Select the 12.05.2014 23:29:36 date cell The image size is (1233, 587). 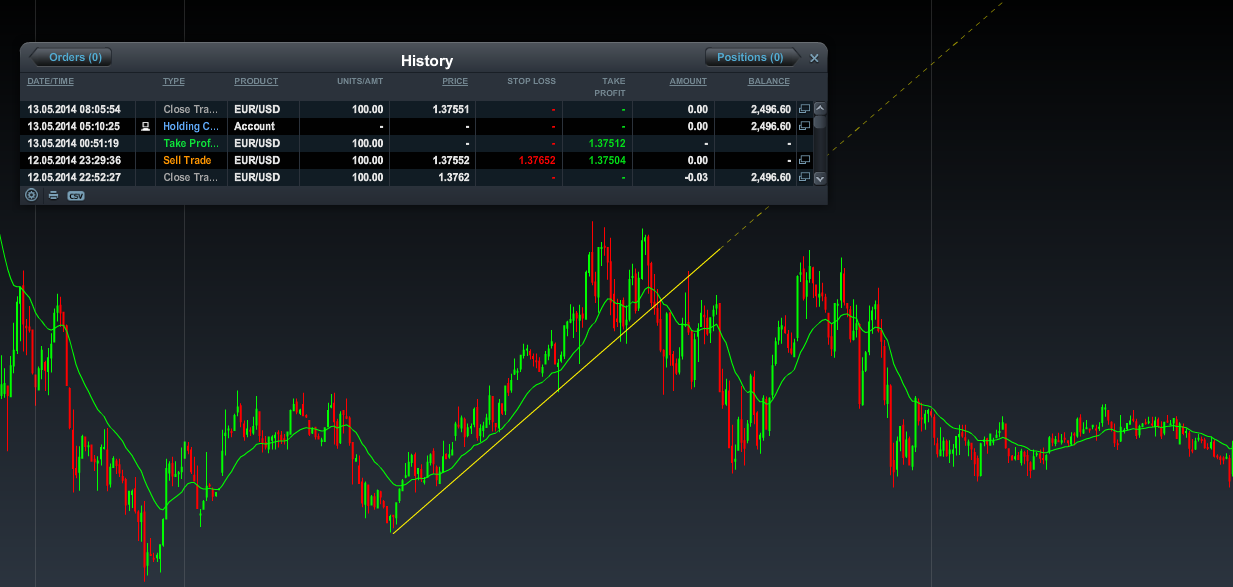(x=74, y=160)
